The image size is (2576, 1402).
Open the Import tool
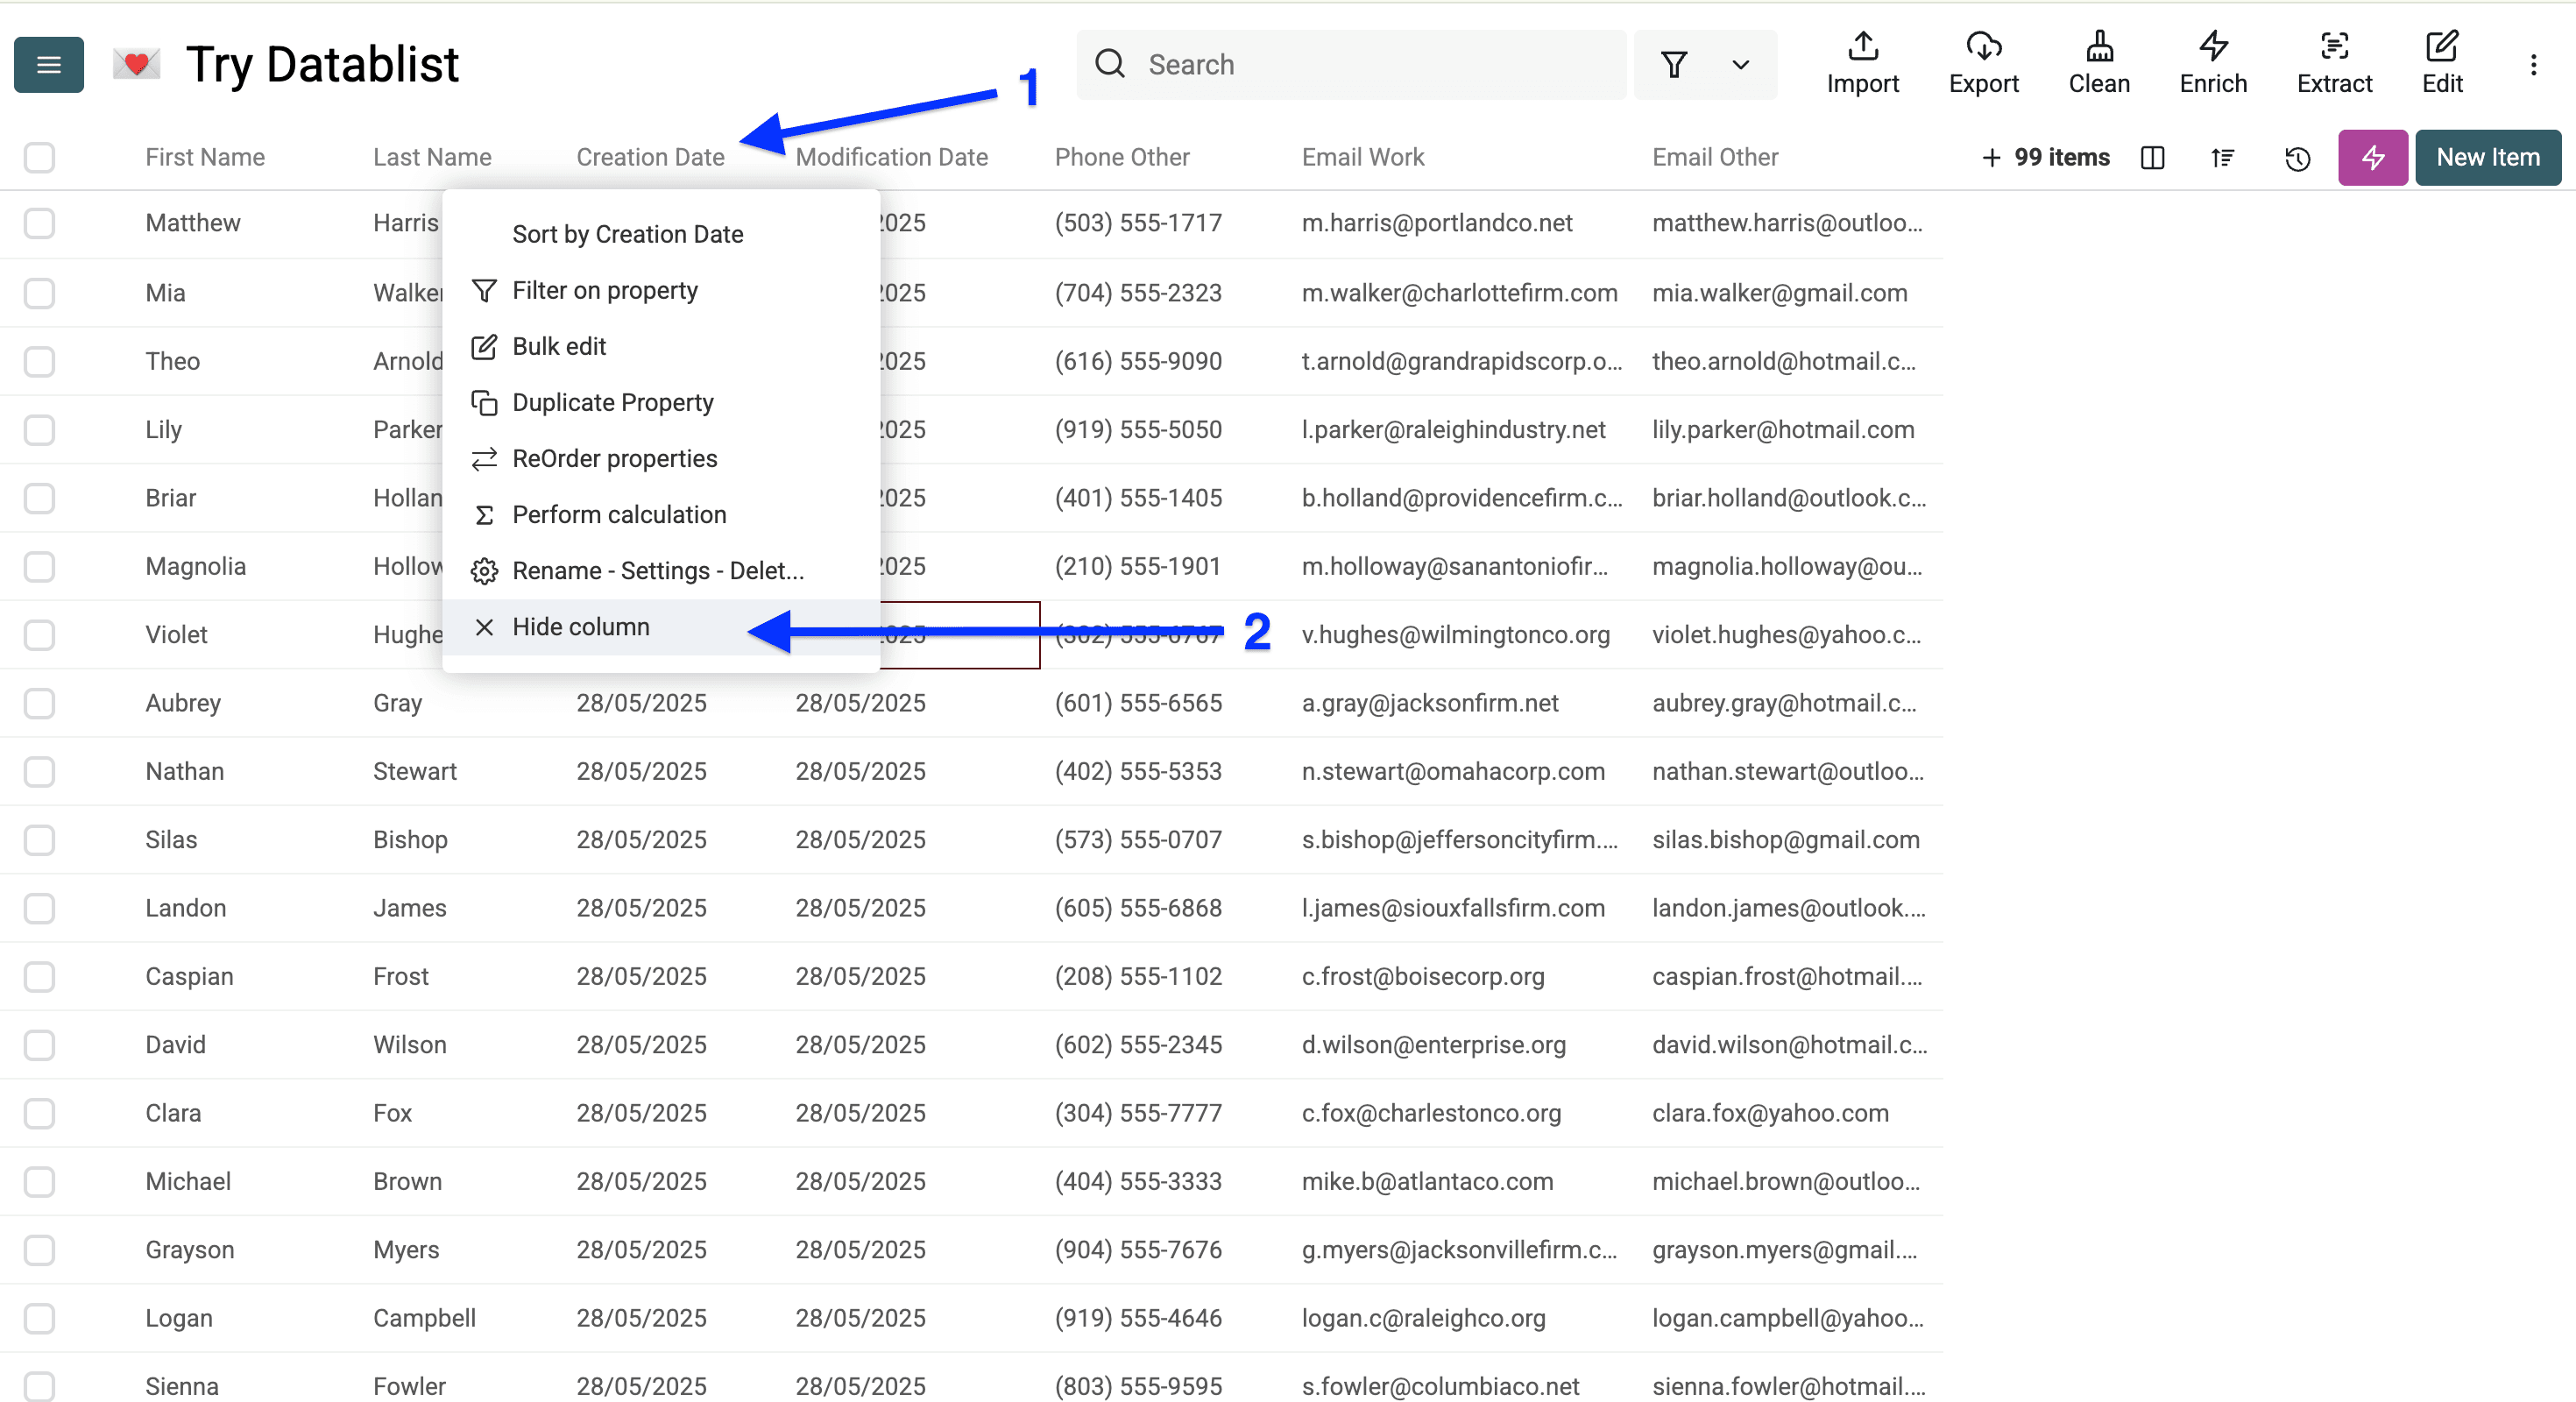click(1862, 63)
